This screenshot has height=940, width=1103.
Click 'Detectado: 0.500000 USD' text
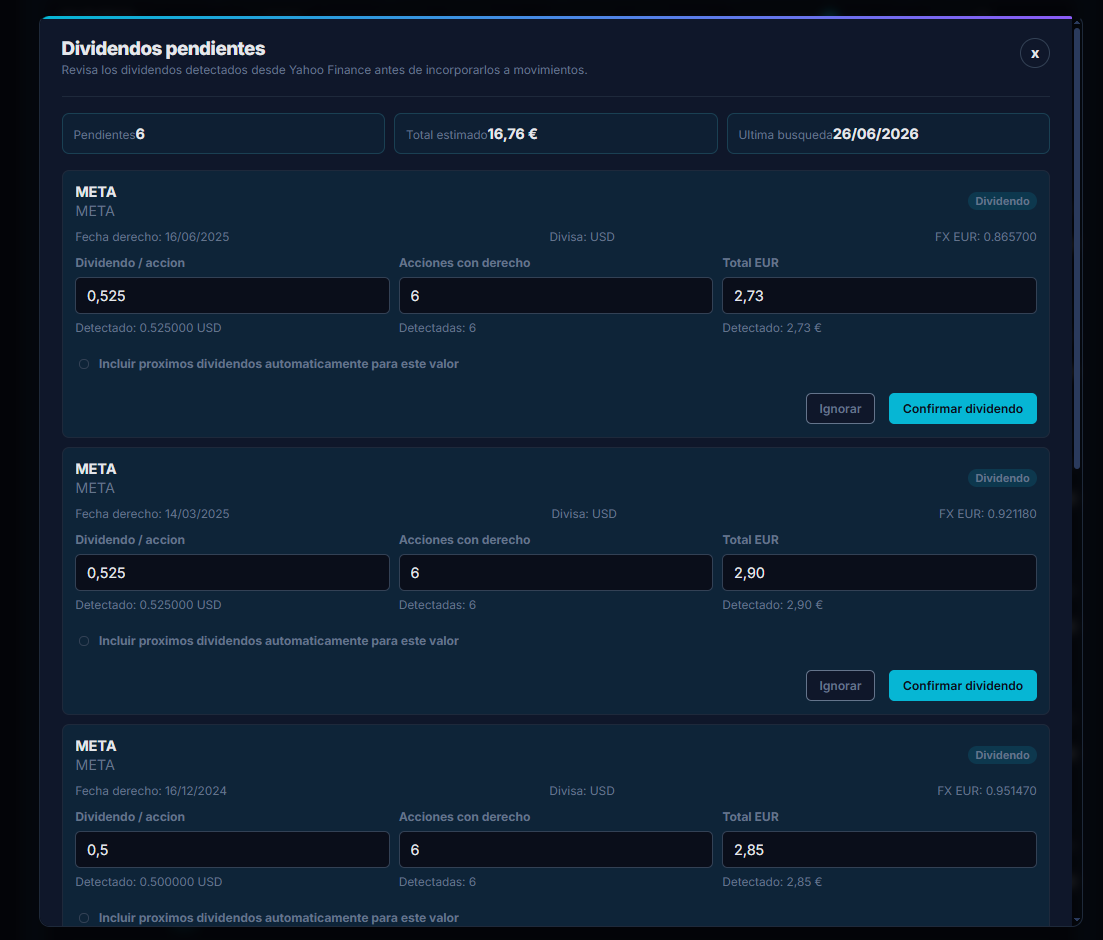[x=148, y=882]
